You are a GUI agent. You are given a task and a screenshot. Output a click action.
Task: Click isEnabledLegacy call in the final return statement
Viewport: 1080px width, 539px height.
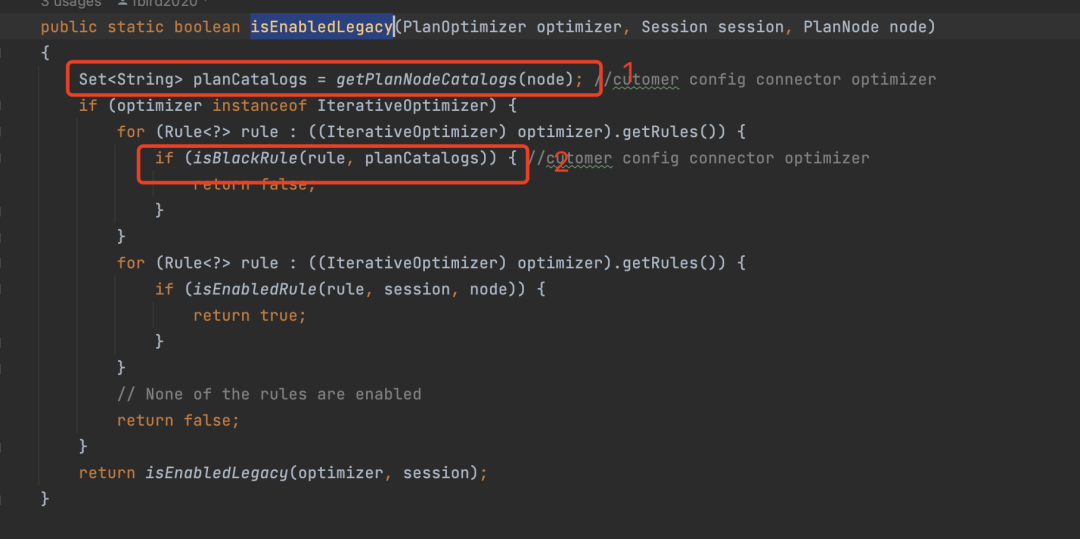[217, 472]
